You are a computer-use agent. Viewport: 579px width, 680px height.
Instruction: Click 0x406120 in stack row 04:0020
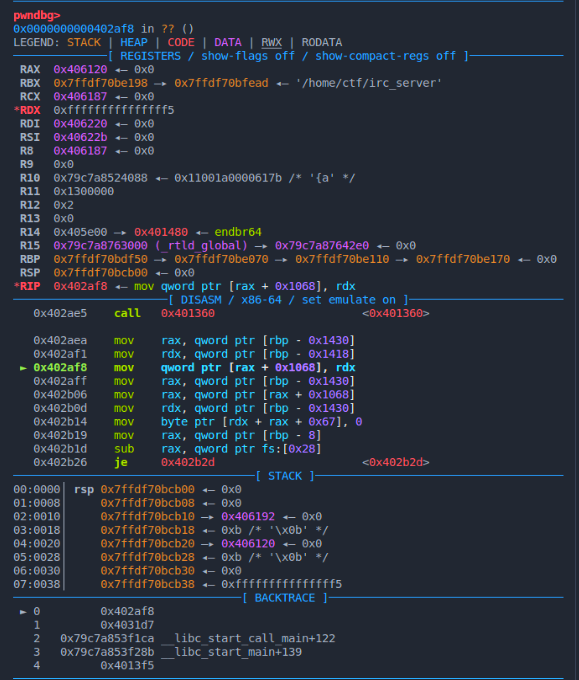tap(248, 543)
